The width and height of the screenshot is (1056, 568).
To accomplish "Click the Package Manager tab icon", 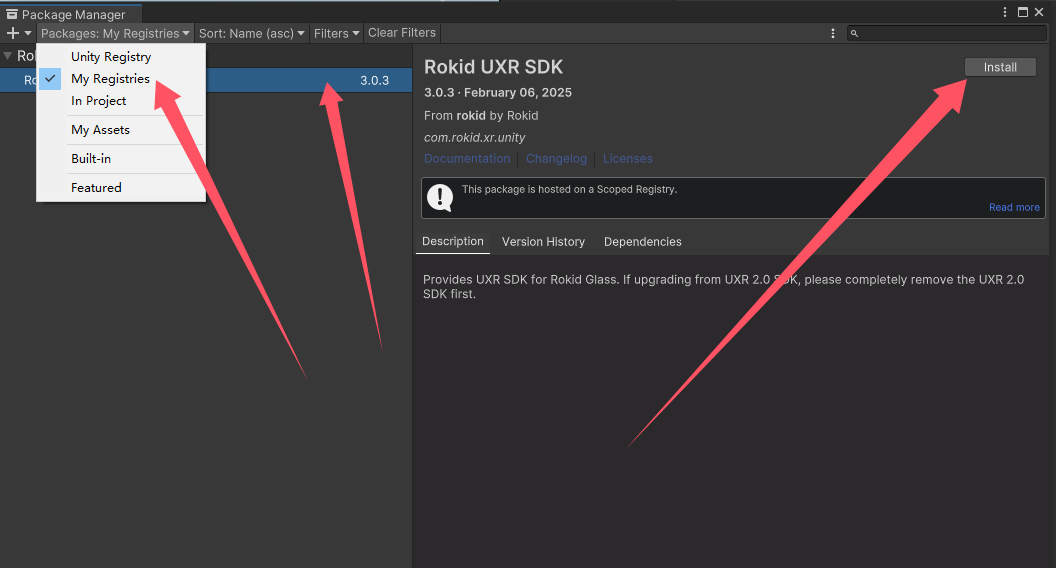I will coord(12,15).
